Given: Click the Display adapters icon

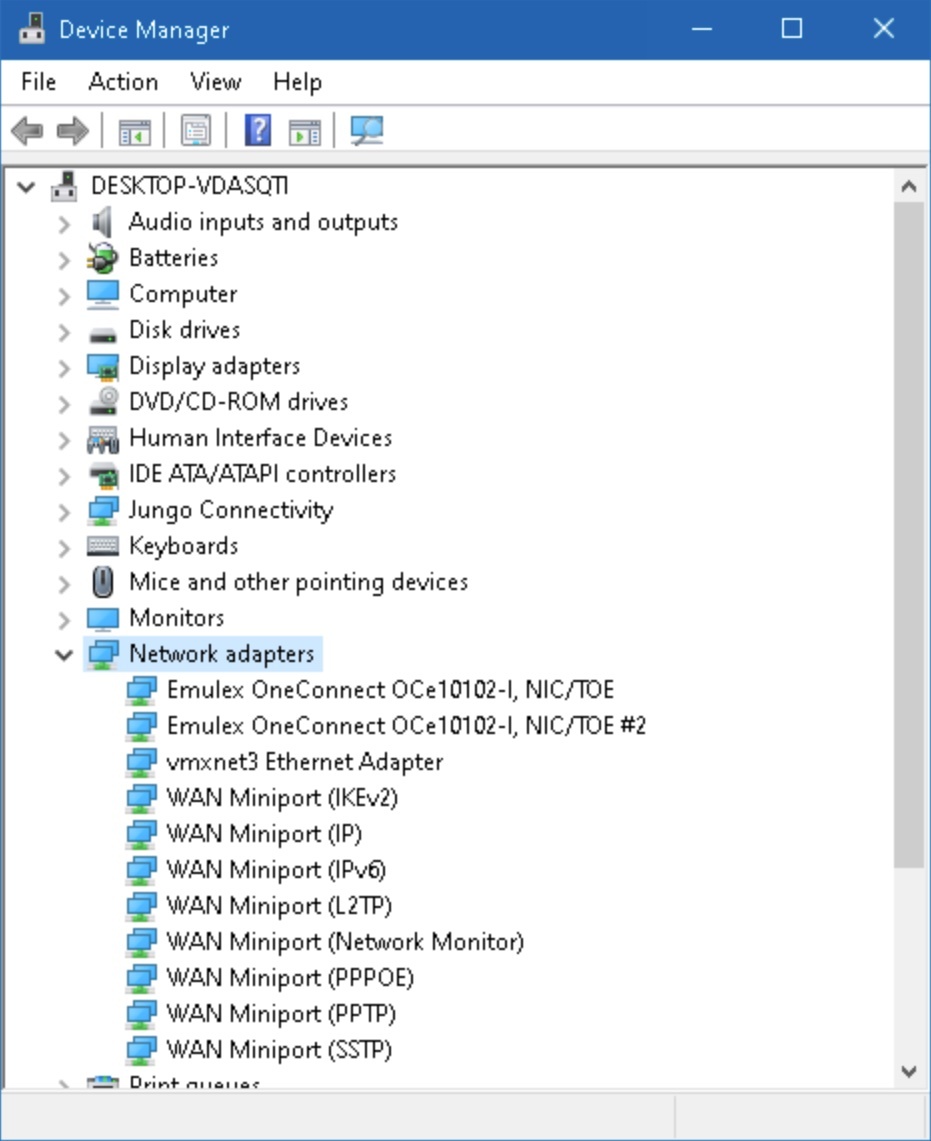Looking at the screenshot, I should [103, 366].
